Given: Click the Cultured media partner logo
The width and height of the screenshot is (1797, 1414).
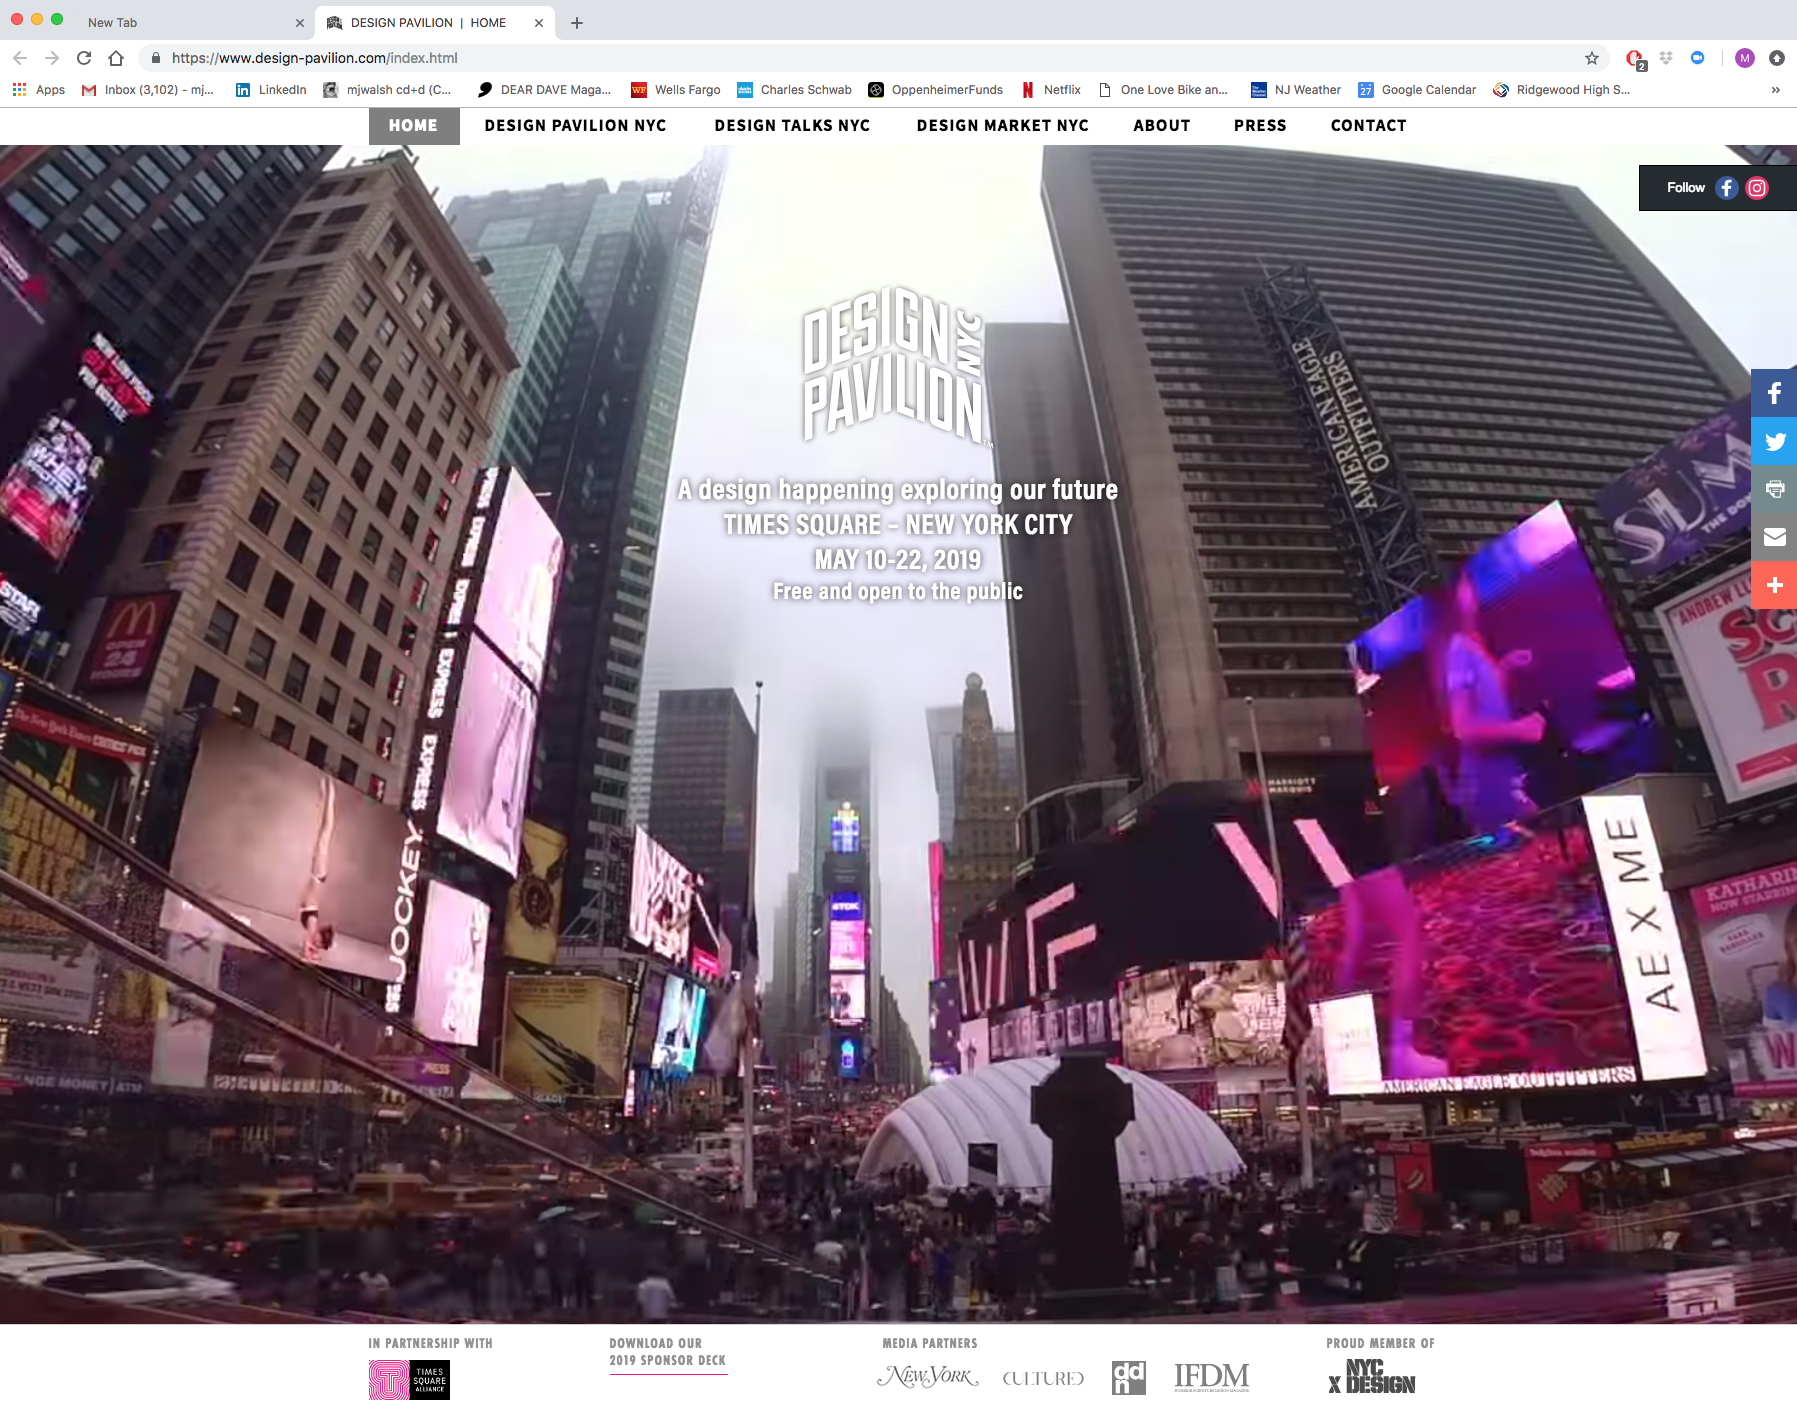Looking at the screenshot, I should [x=1043, y=1378].
